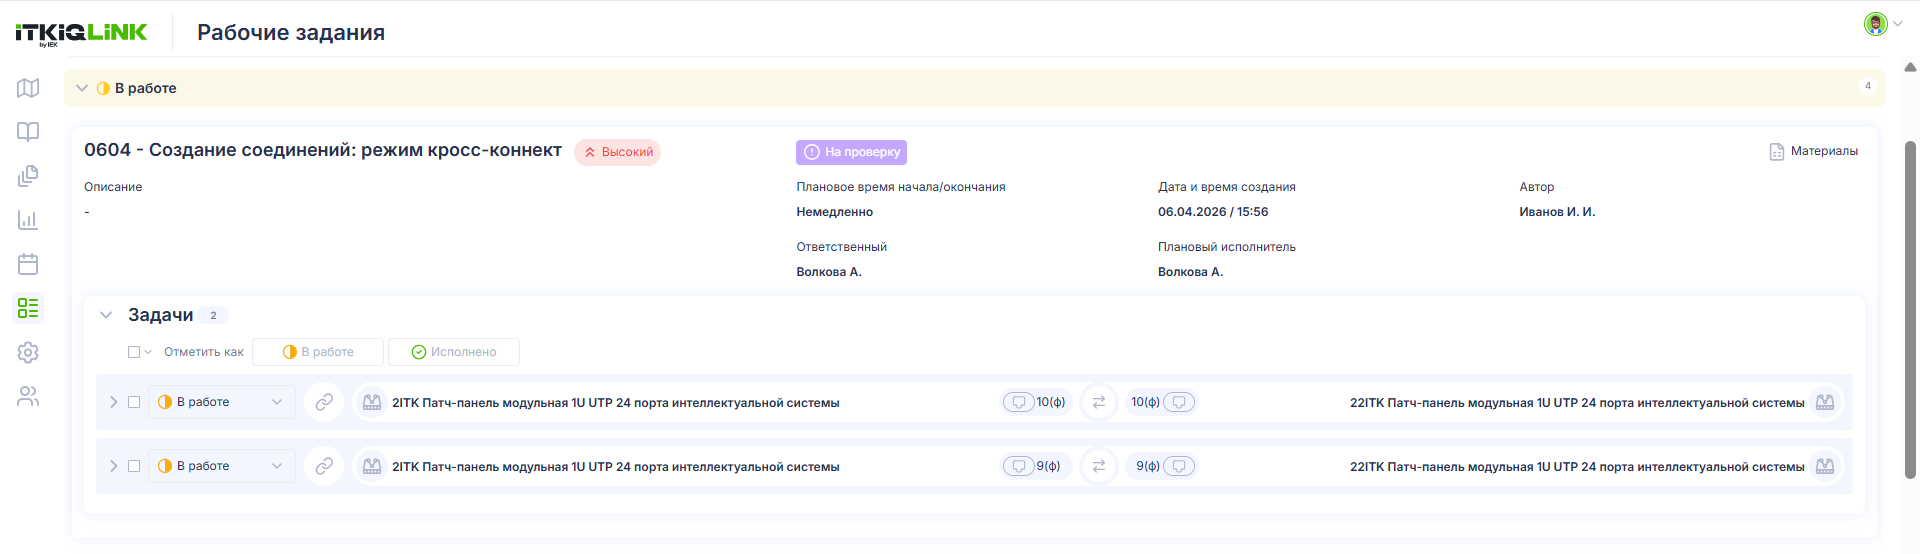Tick the select-all checkbox next to Отметить как
The image size is (1920, 554).
[134, 352]
